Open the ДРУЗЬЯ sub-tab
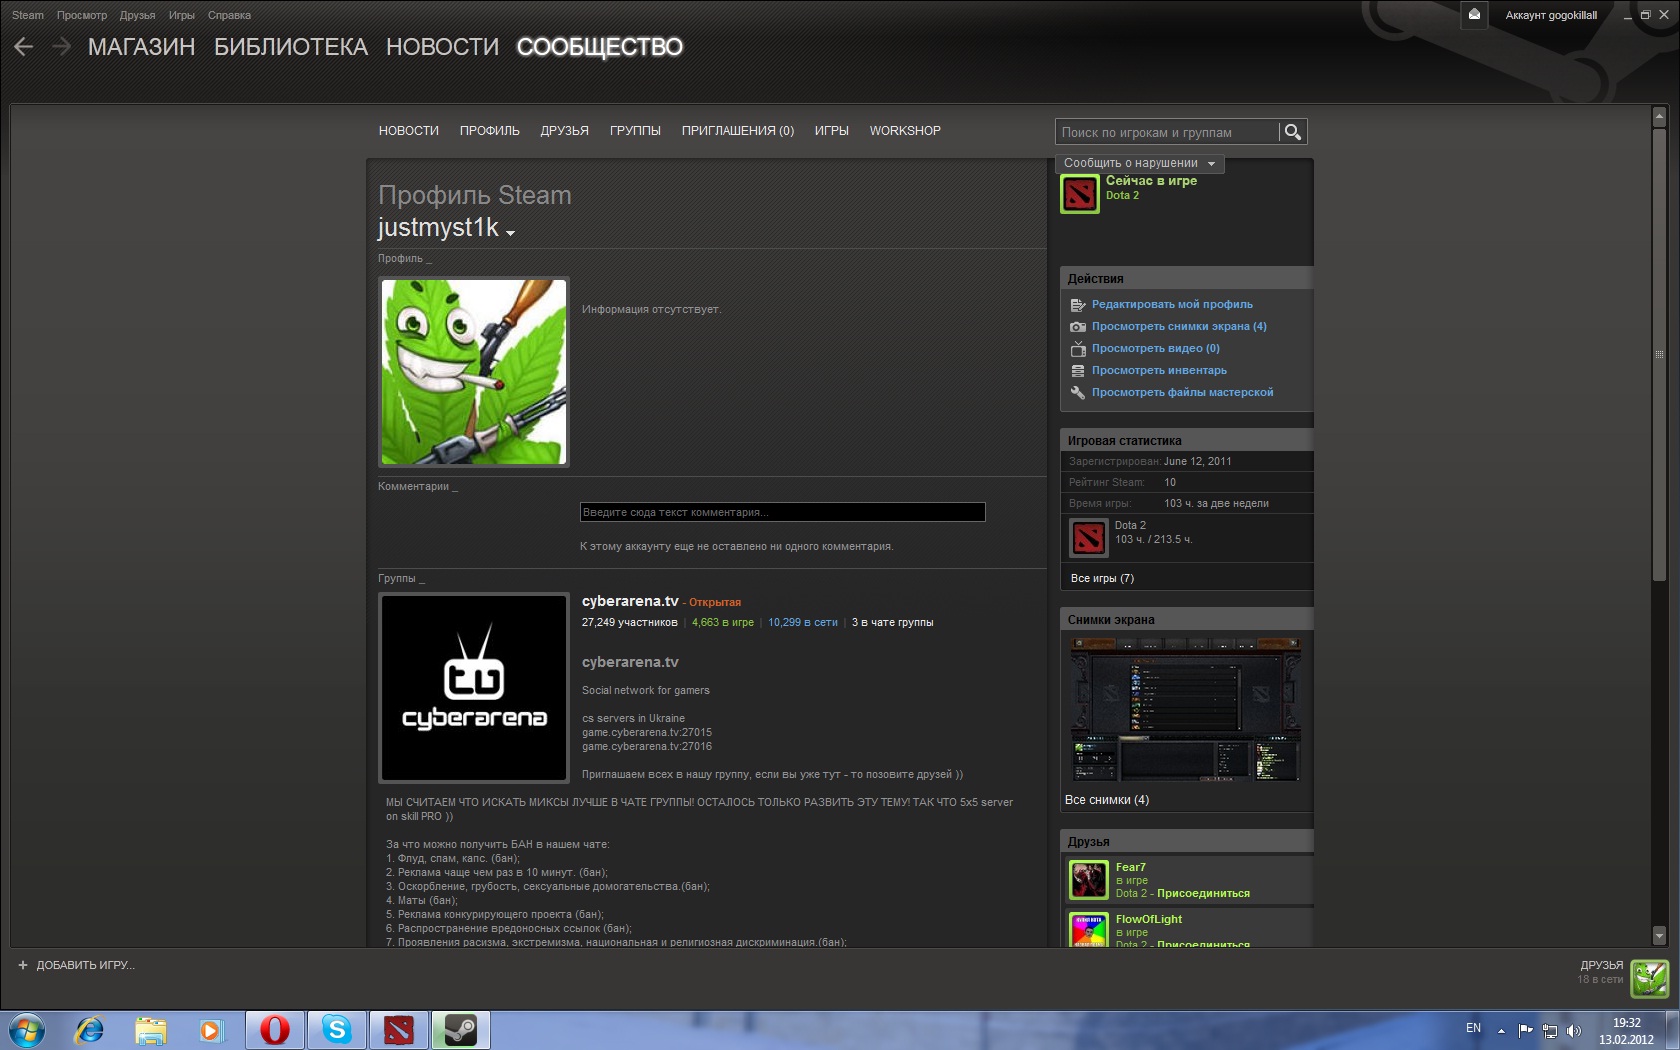This screenshot has width=1680, height=1050. click(x=565, y=131)
